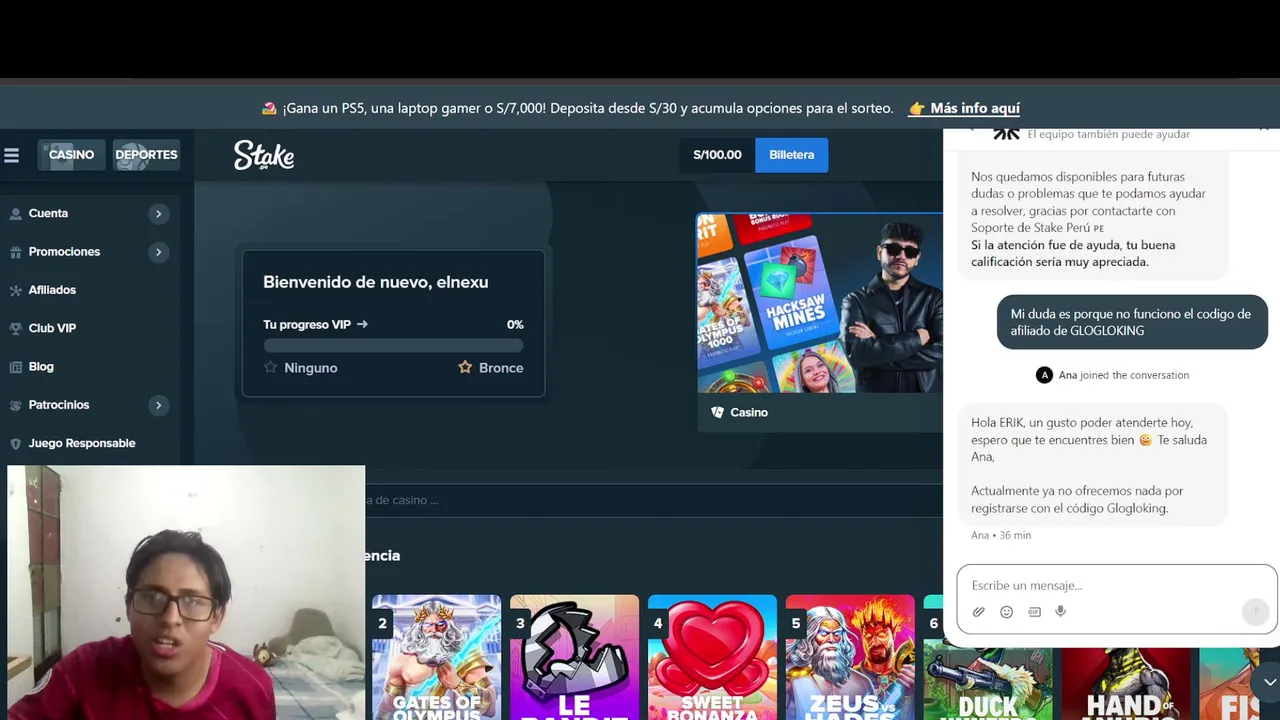This screenshot has height=720, width=1280.
Task: Click the VIP progress bar
Action: tap(393, 346)
